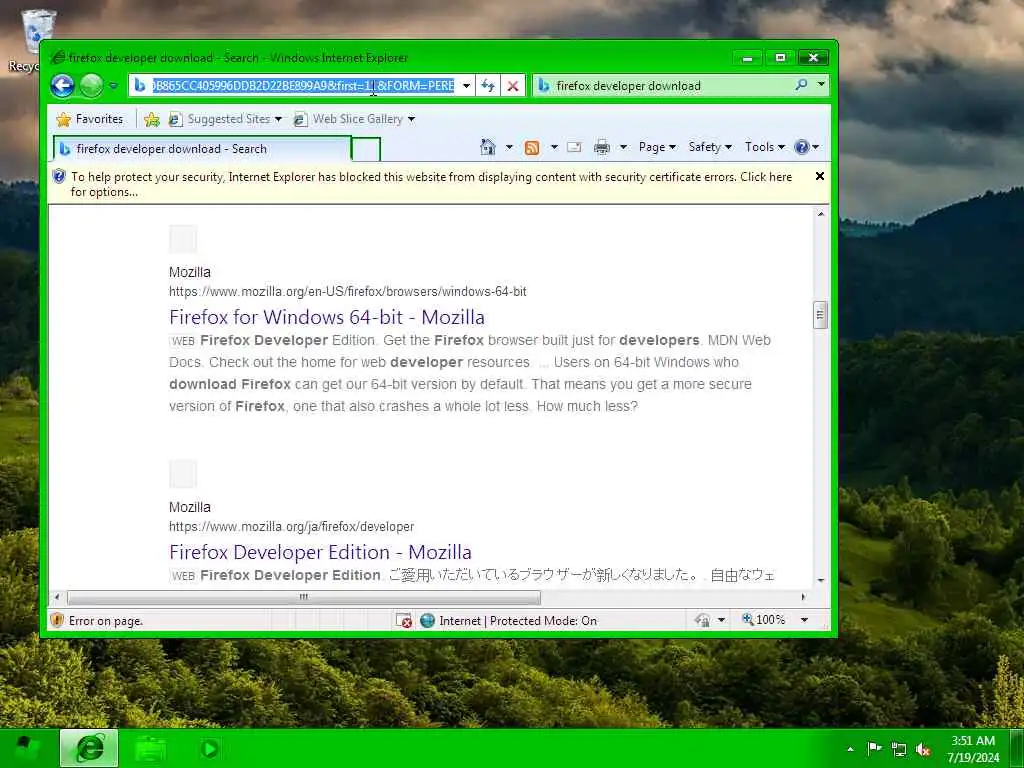Click the windows-64-bit mozilla.org URL text

click(x=347, y=291)
